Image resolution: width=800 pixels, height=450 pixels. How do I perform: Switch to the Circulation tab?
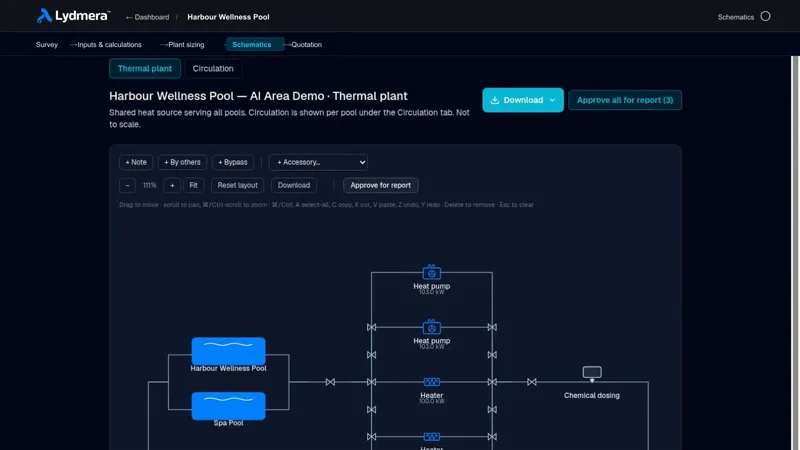tap(213, 68)
